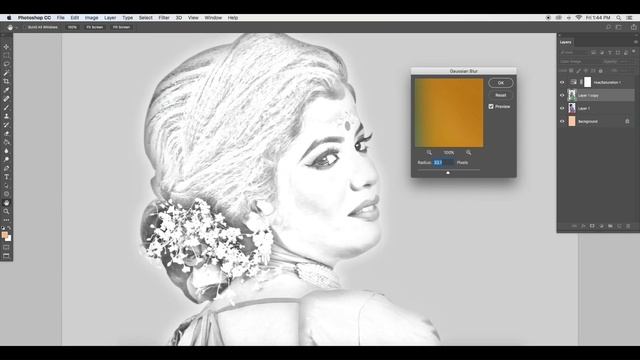Select the Magic Wand tool
The height and width of the screenshot is (360, 640).
pyautogui.click(x=6, y=73)
